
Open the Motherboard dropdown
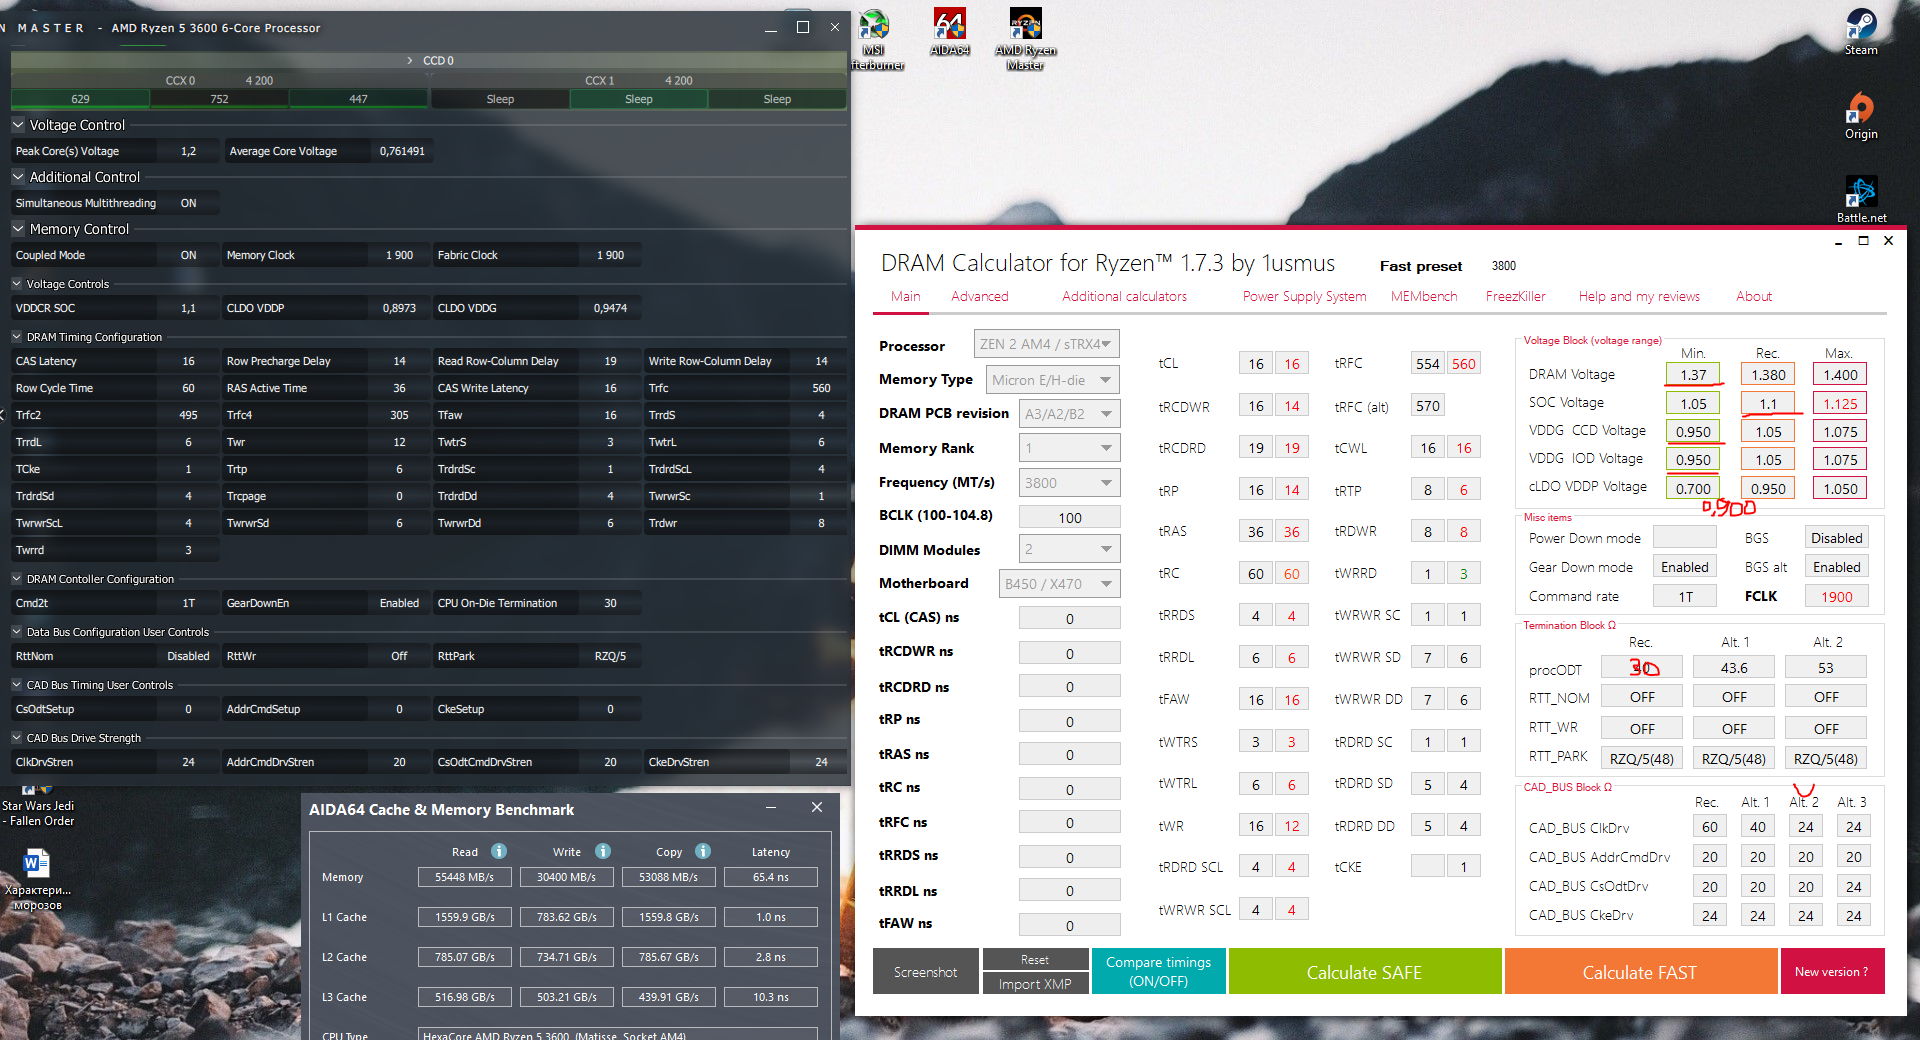click(1059, 584)
